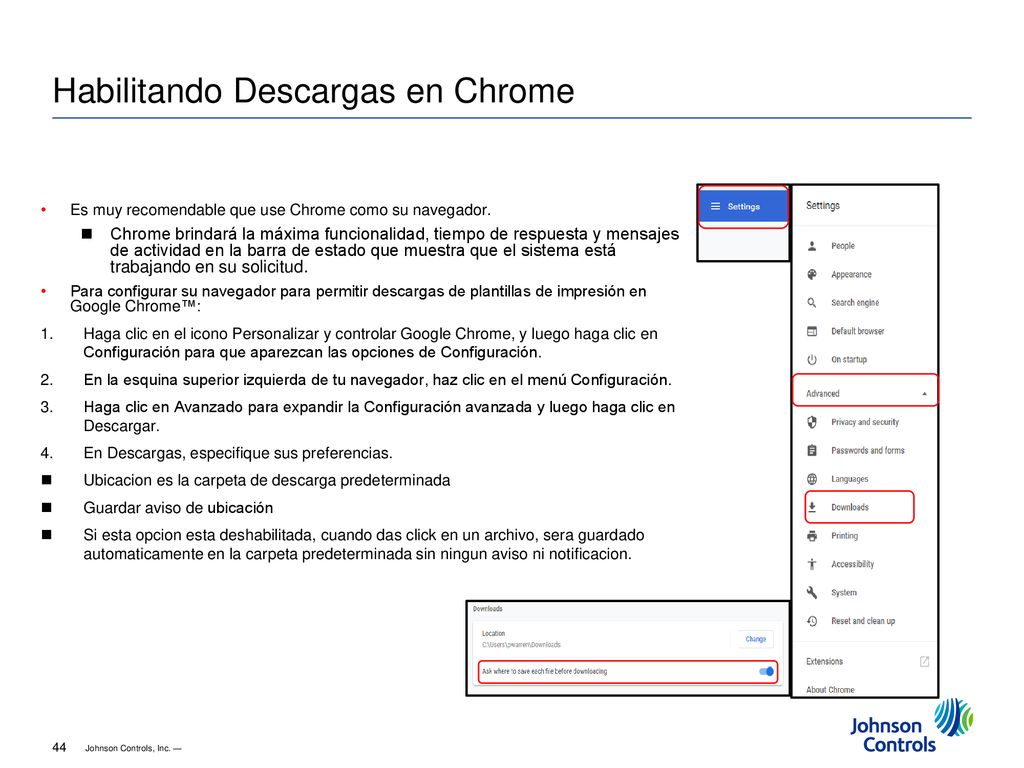The height and width of the screenshot is (768, 1024).
Task: Select Default browser in sidebar
Action: tap(857, 331)
